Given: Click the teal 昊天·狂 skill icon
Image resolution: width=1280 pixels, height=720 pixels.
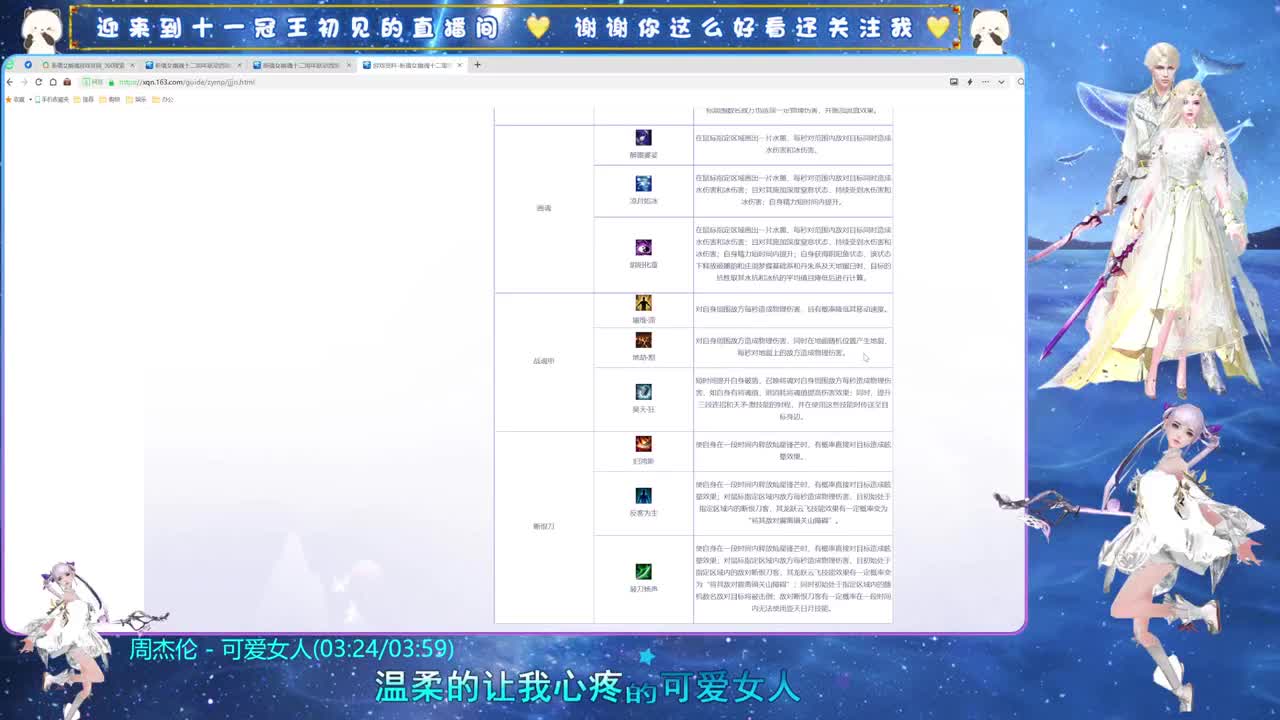Looking at the screenshot, I should tap(643, 392).
